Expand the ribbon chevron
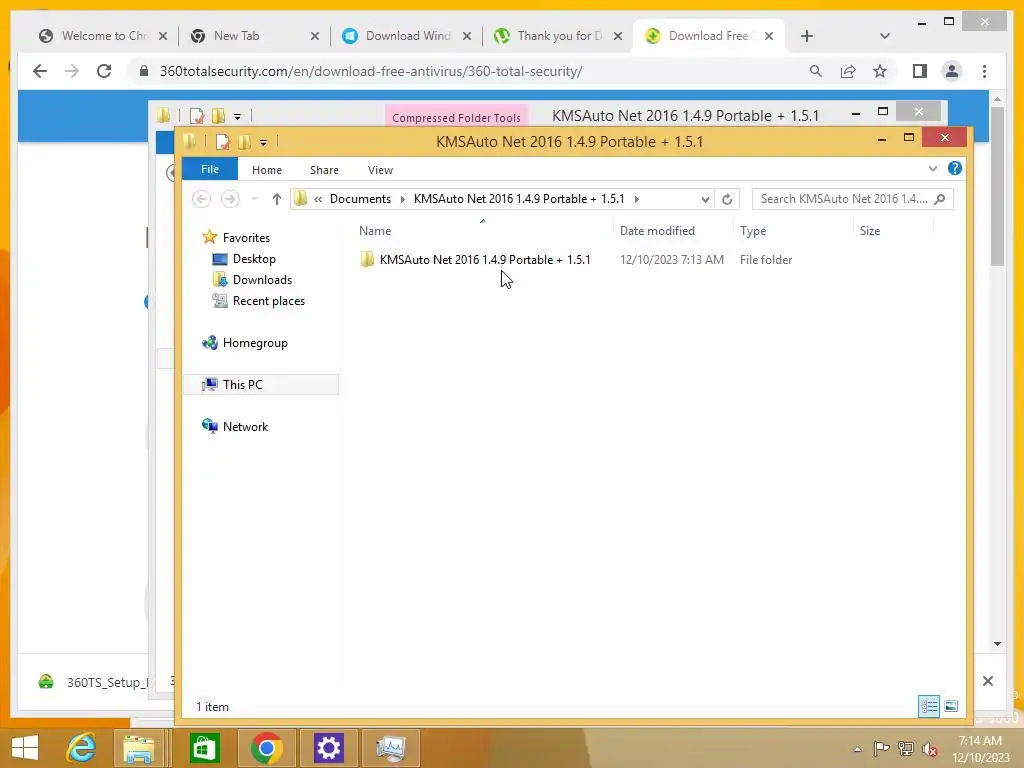This screenshot has height=768, width=1024. (933, 168)
